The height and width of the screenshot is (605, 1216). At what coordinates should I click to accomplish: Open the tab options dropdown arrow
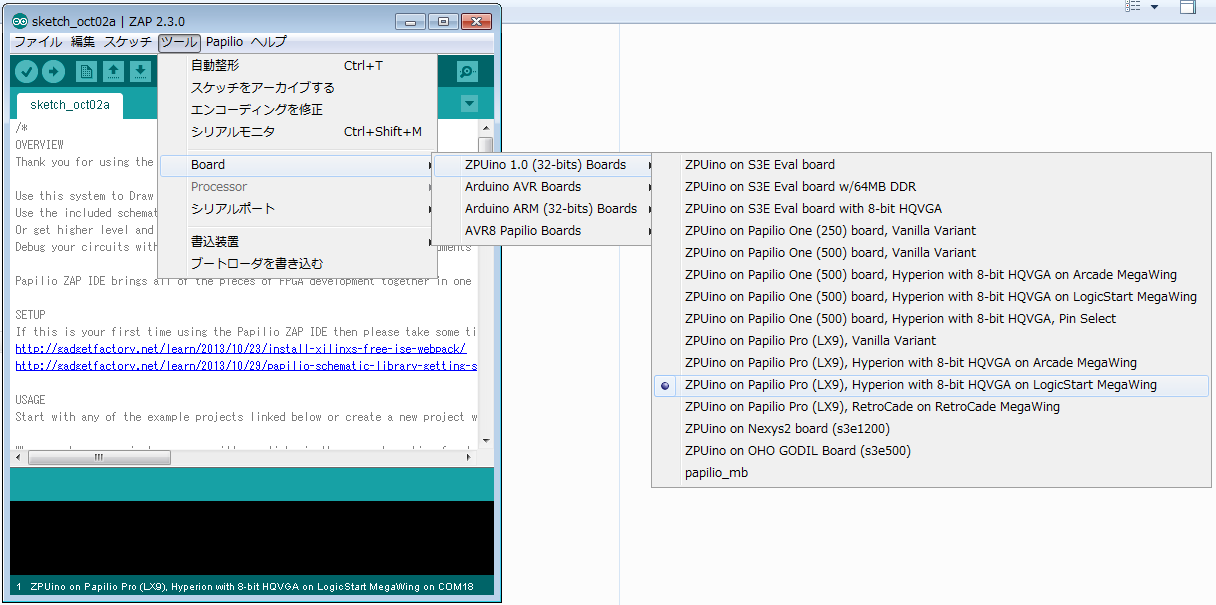(470, 103)
